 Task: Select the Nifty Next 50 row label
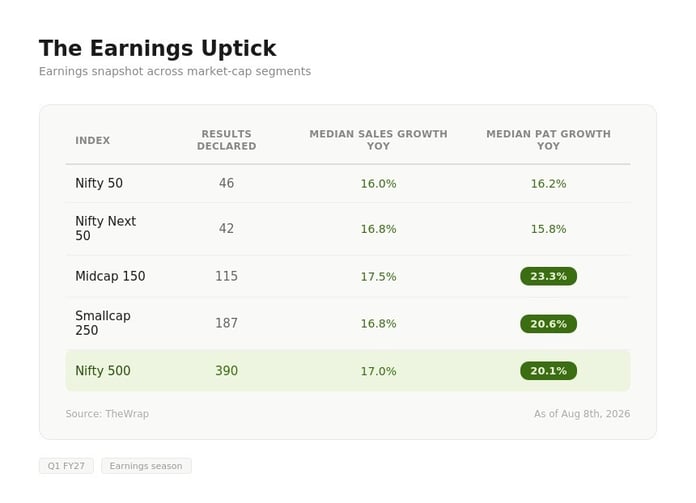pos(106,228)
